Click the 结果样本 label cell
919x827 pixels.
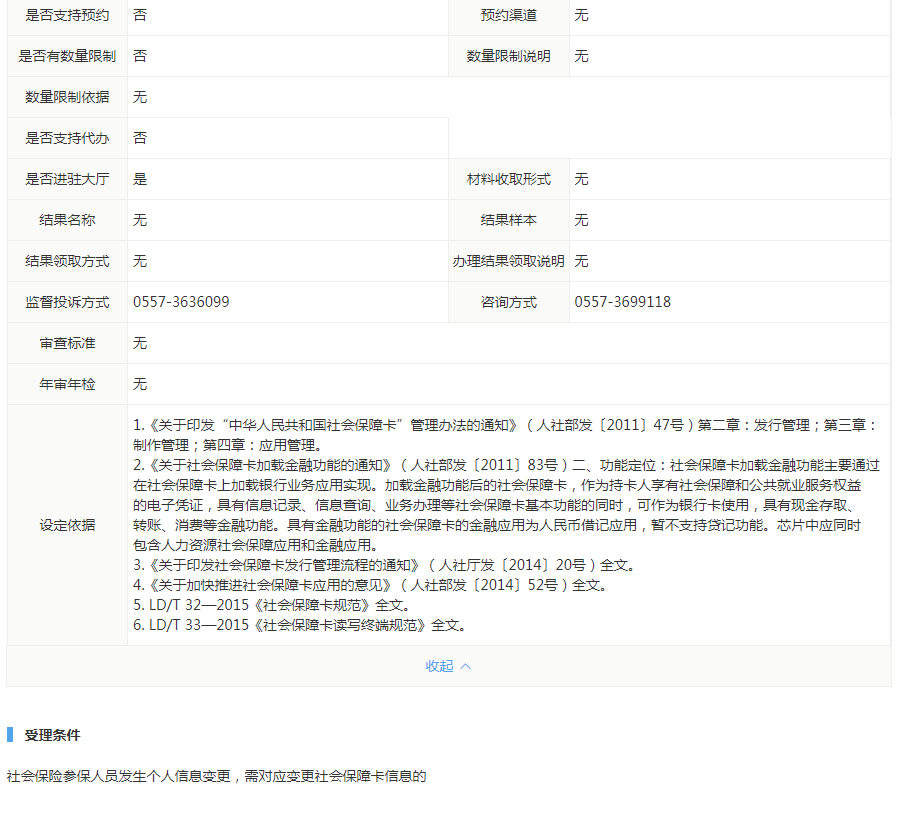pyautogui.click(x=508, y=220)
